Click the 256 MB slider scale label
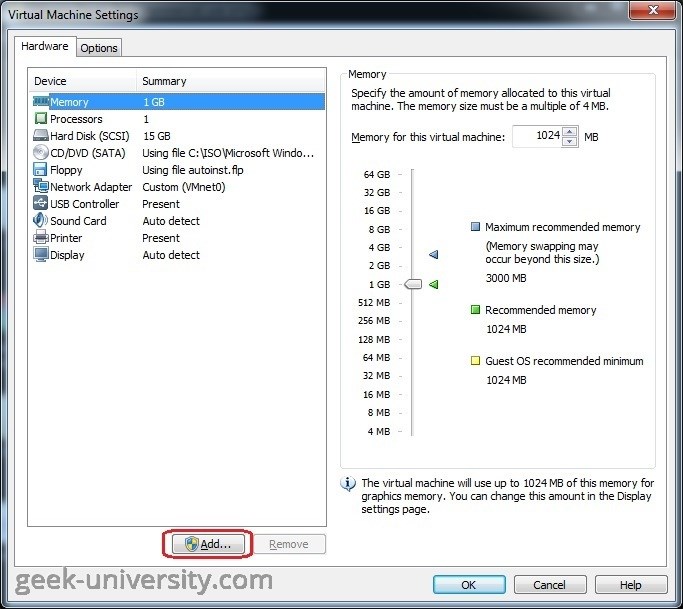Viewport: 683px width, 609px height. pyautogui.click(x=374, y=321)
